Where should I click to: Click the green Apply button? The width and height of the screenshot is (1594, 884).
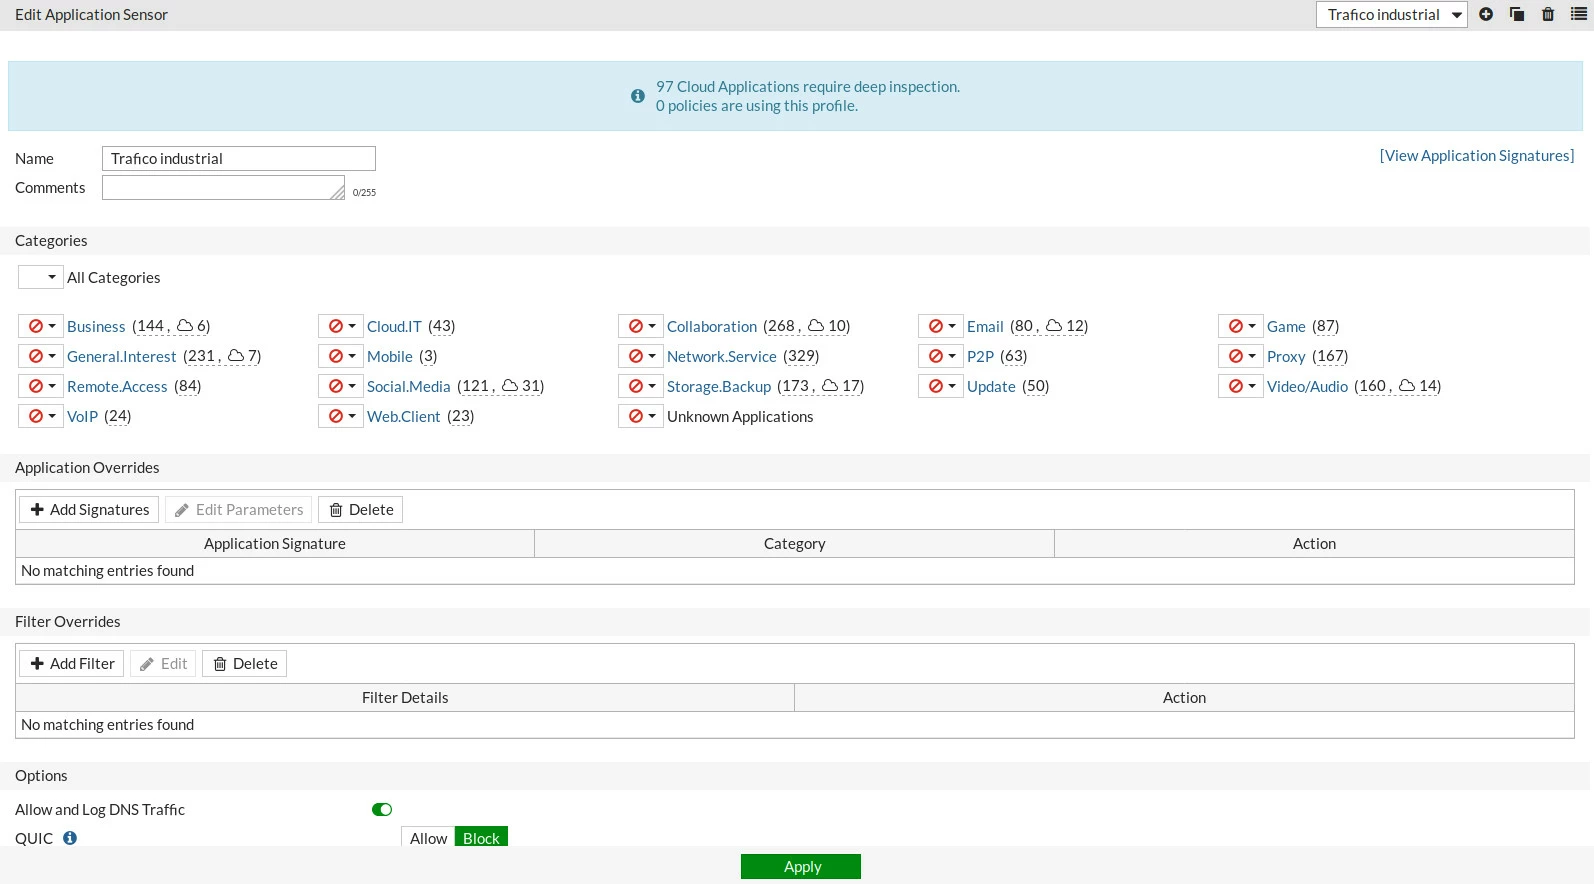[801, 867]
